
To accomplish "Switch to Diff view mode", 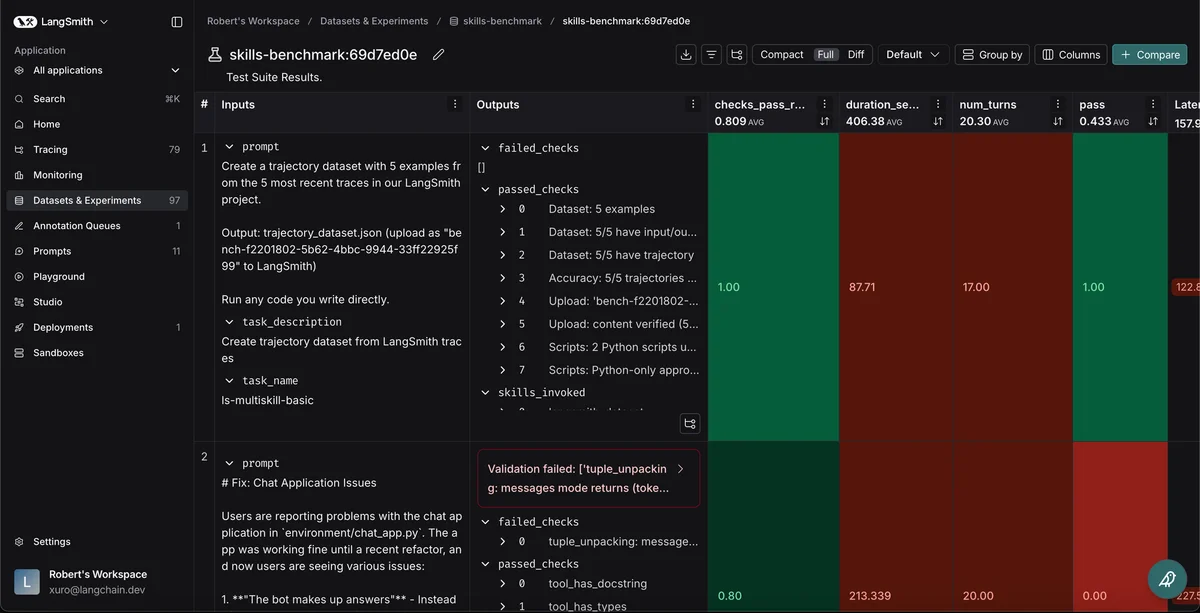I will (856, 55).
